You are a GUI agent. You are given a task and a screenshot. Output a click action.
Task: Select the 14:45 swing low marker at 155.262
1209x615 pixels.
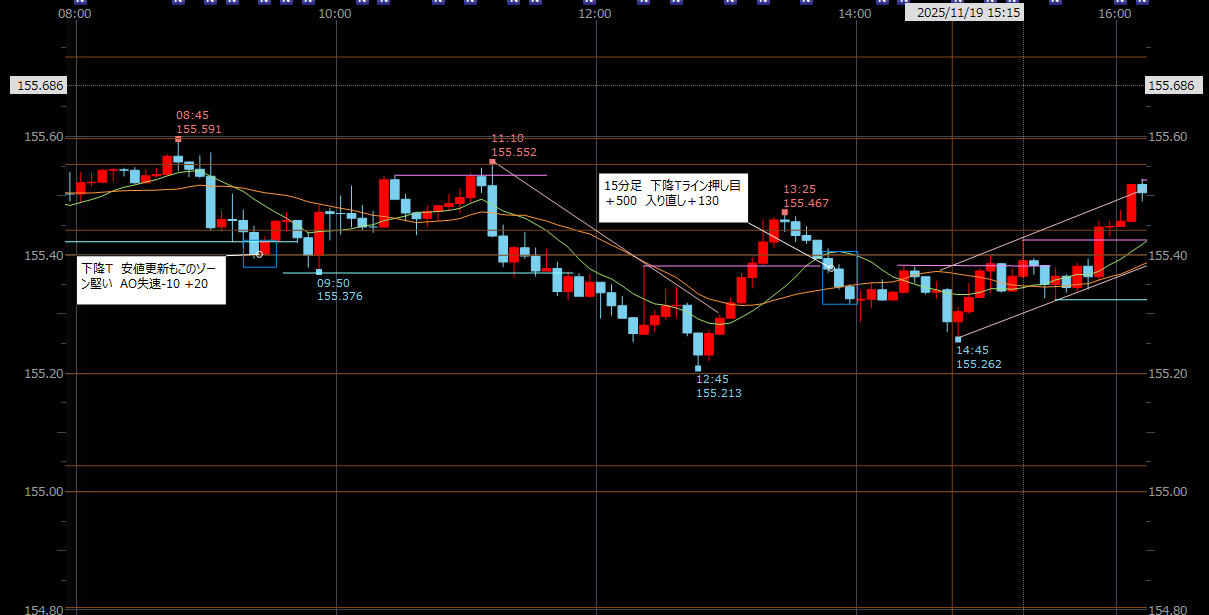pos(958,340)
